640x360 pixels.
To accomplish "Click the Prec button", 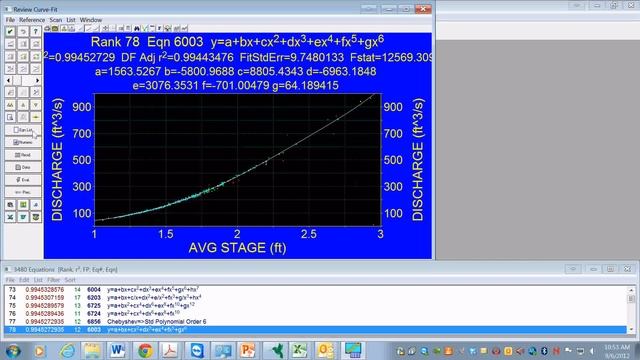I will tap(23, 192).
